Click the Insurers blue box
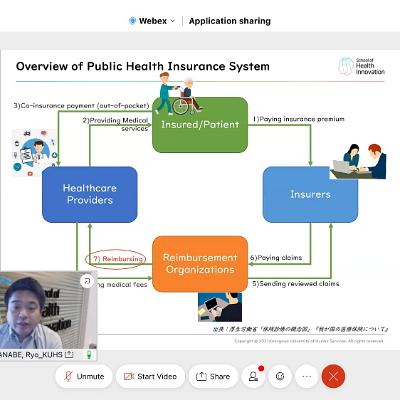Image resolution: width=400 pixels, height=400 pixels. coord(310,194)
